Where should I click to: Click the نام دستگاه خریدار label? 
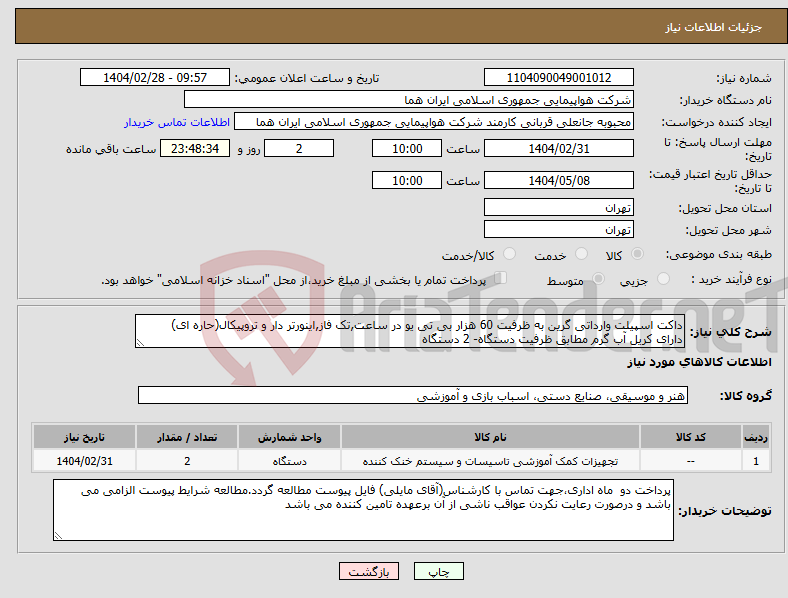726,101
